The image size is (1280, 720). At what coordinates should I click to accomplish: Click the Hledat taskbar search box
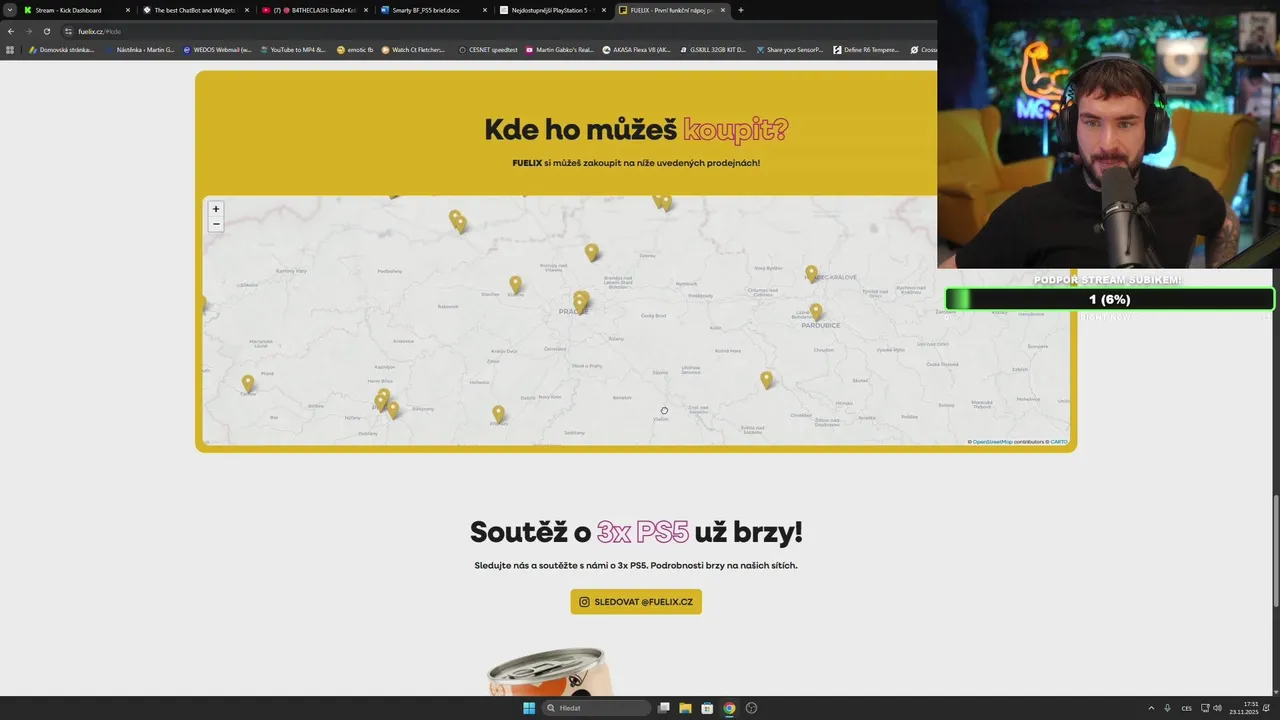[x=597, y=708]
